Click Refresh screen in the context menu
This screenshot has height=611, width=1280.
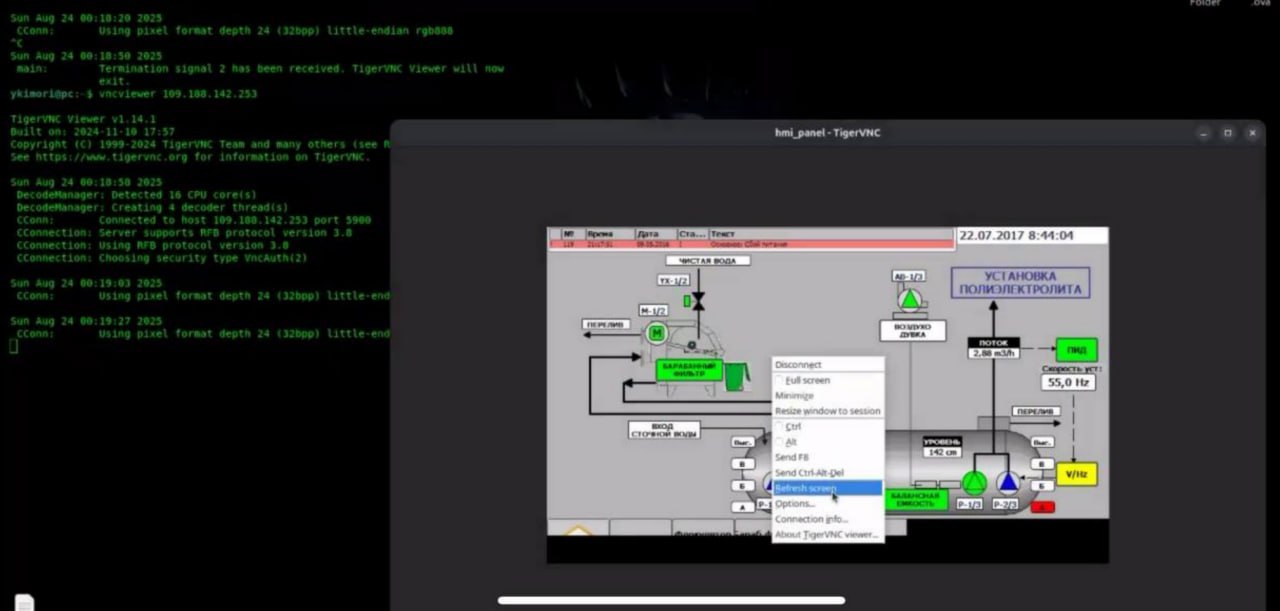point(828,488)
